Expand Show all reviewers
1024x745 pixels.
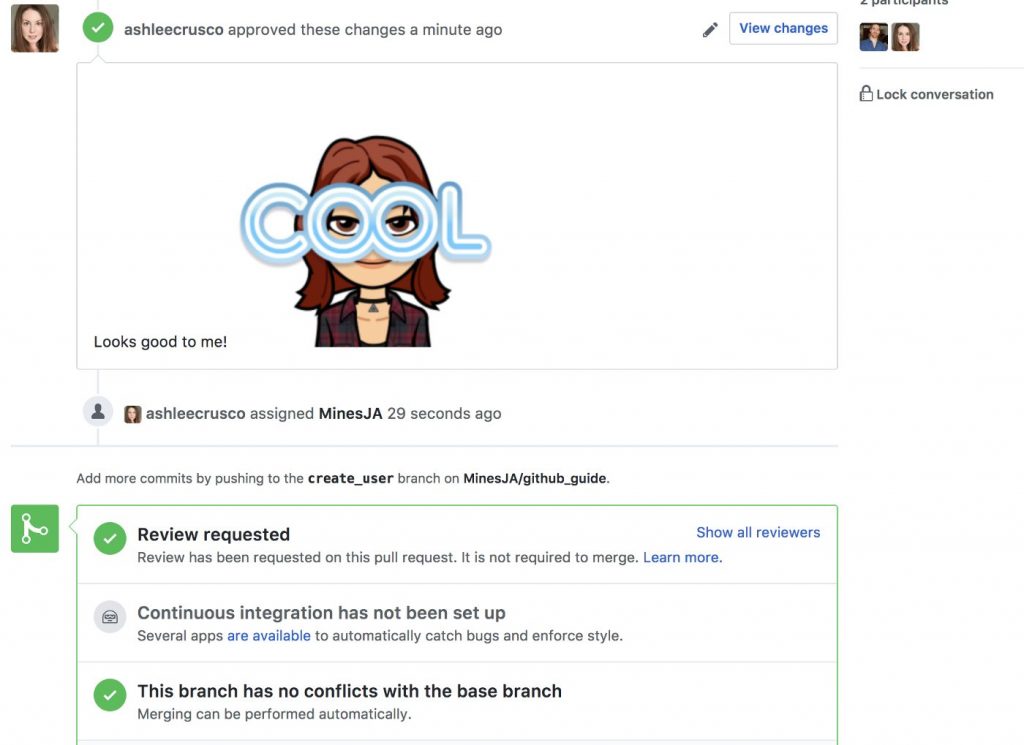pos(758,532)
